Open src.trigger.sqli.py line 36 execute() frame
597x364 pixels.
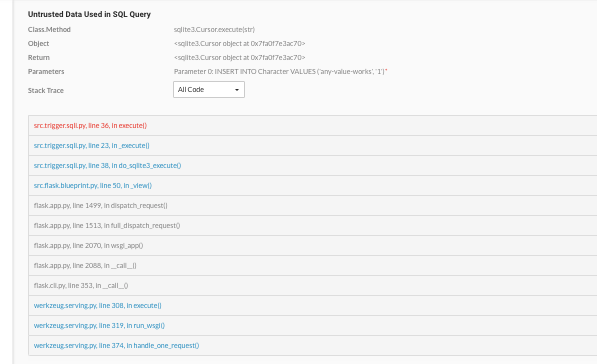tap(90, 125)
